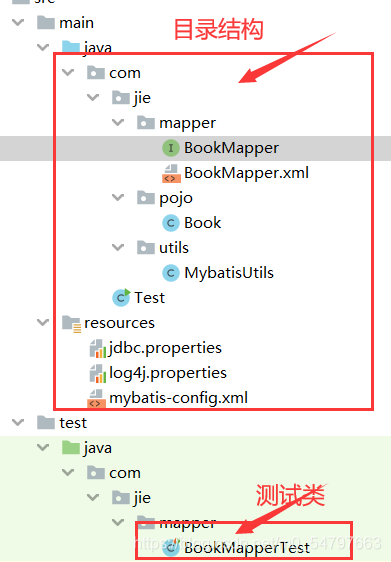Screen dimensions: 391x562
Task: Select the Book class name
Action: click(x=202, y=223)
